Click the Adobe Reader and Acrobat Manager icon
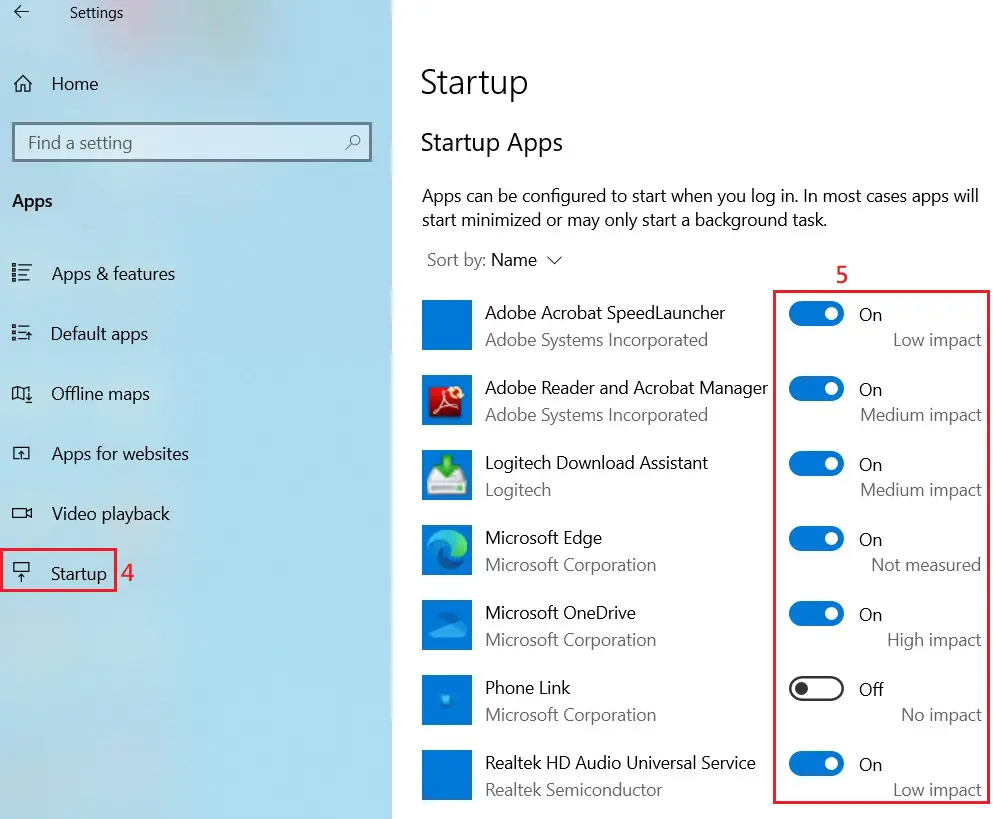Screen dimensions: 993x819 [446, 401]
